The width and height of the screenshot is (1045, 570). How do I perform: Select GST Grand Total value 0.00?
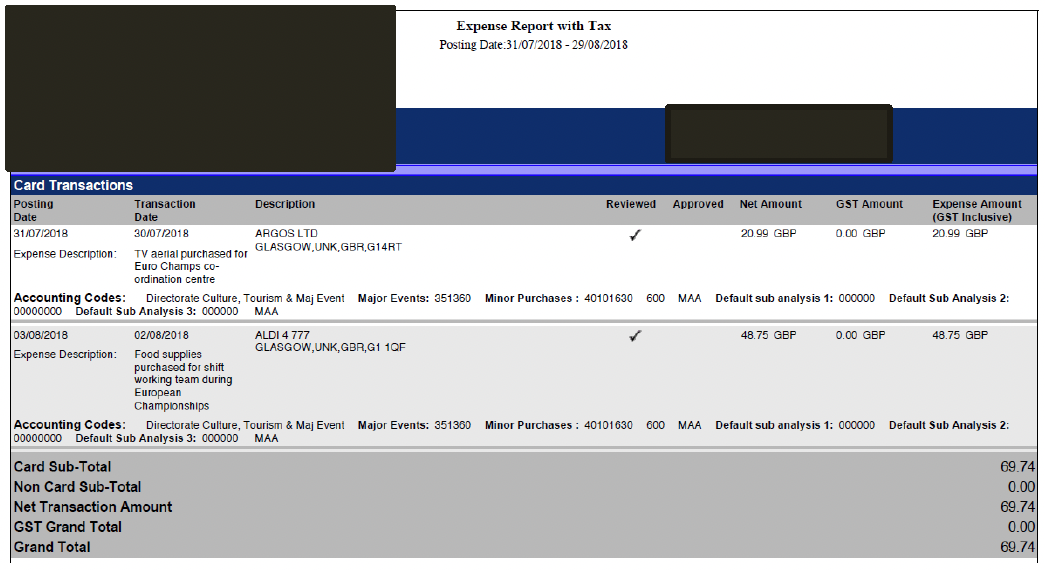pos(1021,527)
